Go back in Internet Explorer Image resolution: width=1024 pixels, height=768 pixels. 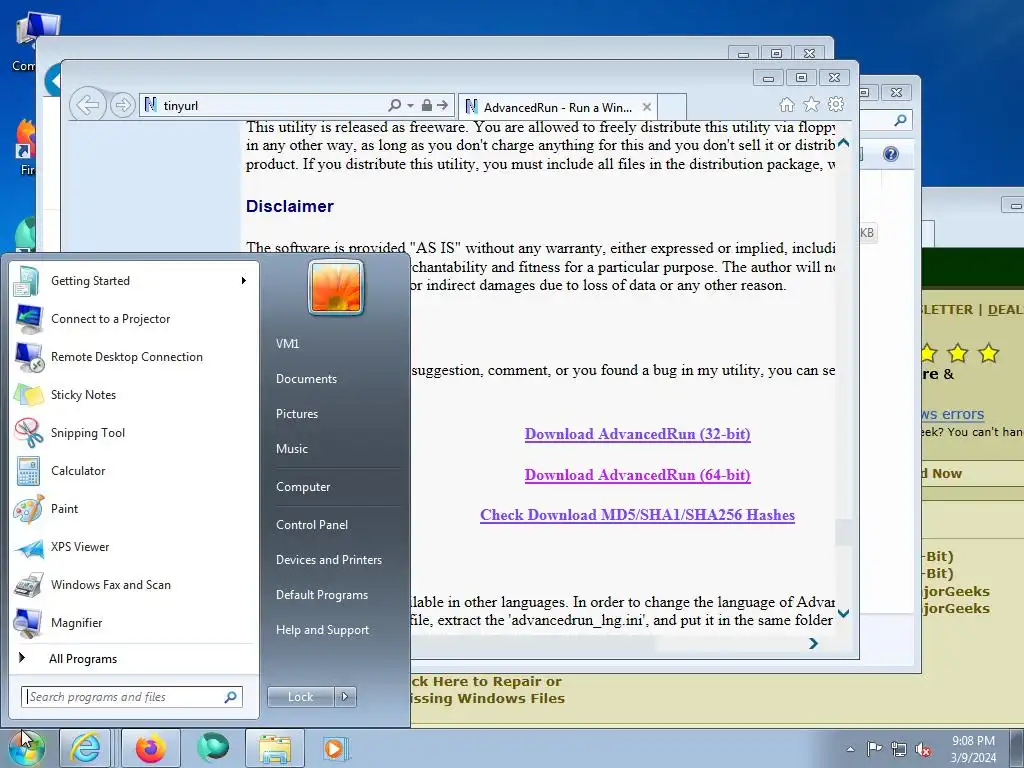coord(88,104)
